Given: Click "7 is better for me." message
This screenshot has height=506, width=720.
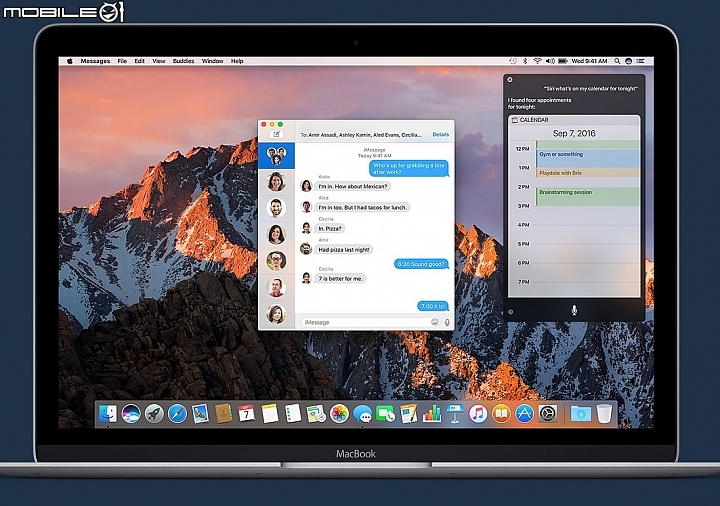Looking at the screenshot, I should pyautogui.click(x=340, y=279).
